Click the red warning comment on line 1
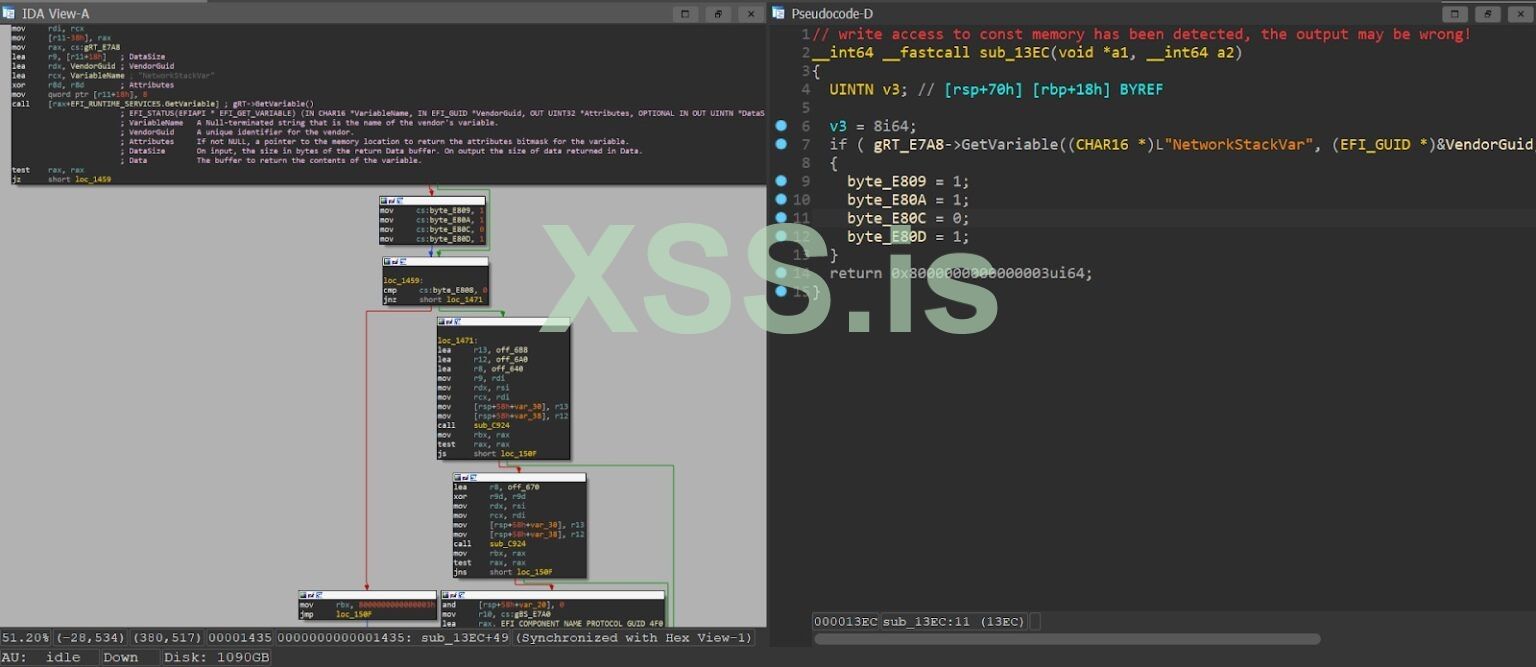Screen dimensions: 1536x667 tap(1142, 34)
